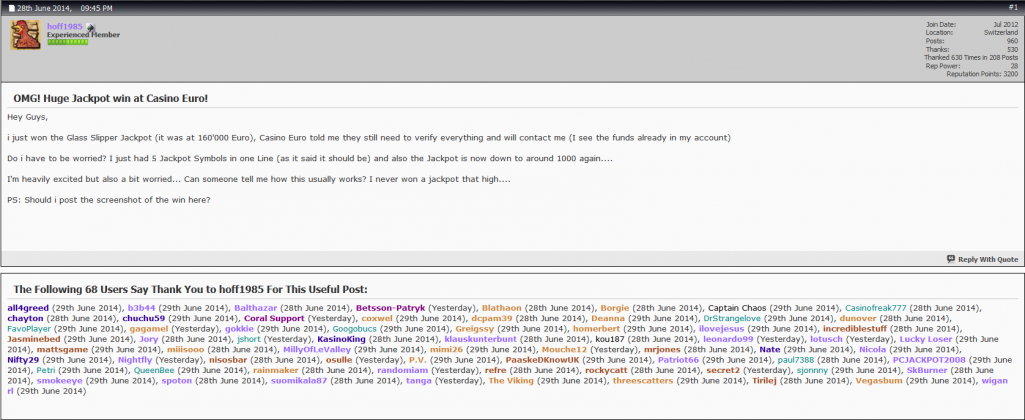1025x420 pixels.
Task: Open the post permalink #1
Action: (1013, 7)
